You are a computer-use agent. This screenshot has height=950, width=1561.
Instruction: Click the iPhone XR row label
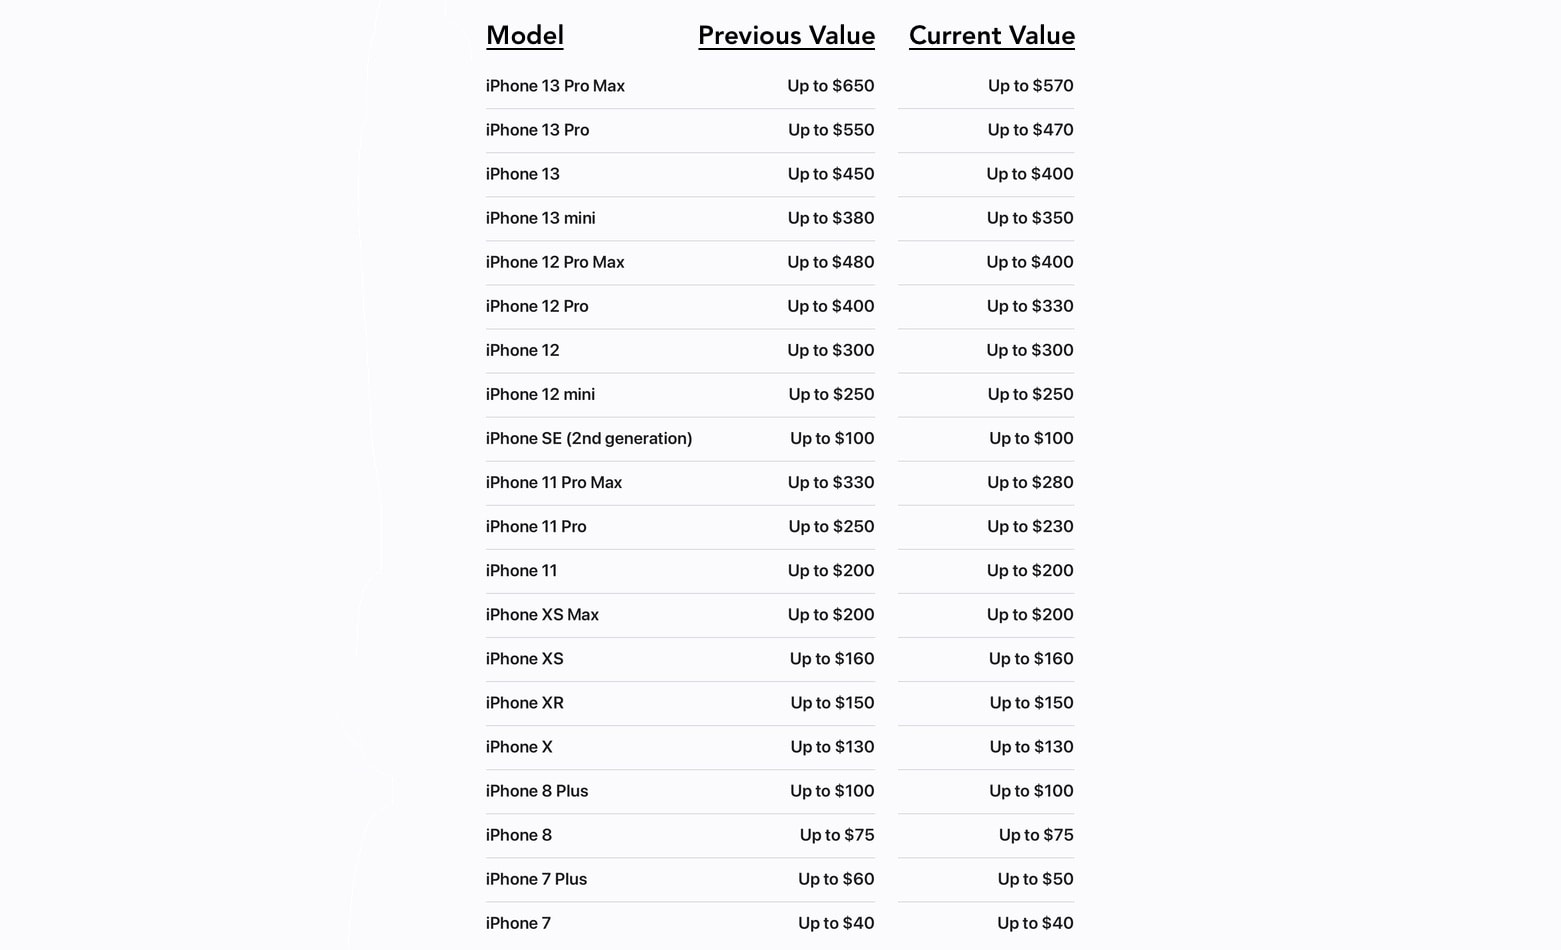click(x=525, y=702)
